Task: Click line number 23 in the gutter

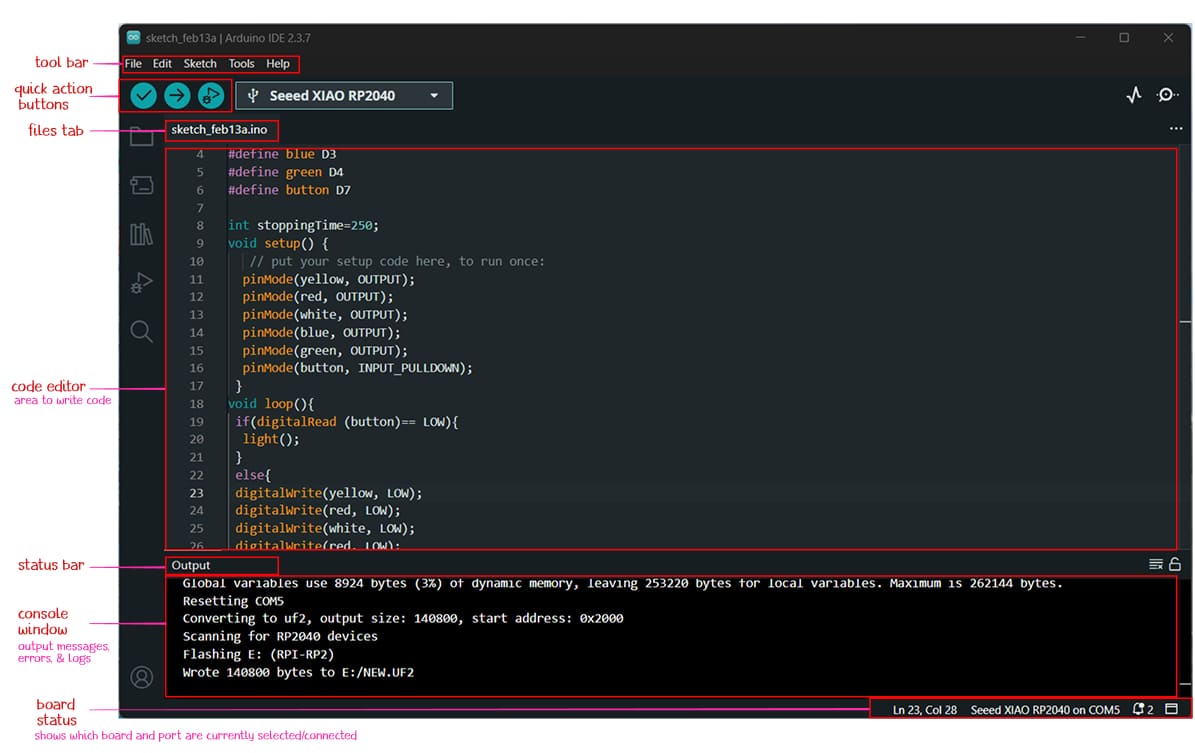Action: point(197,493)
